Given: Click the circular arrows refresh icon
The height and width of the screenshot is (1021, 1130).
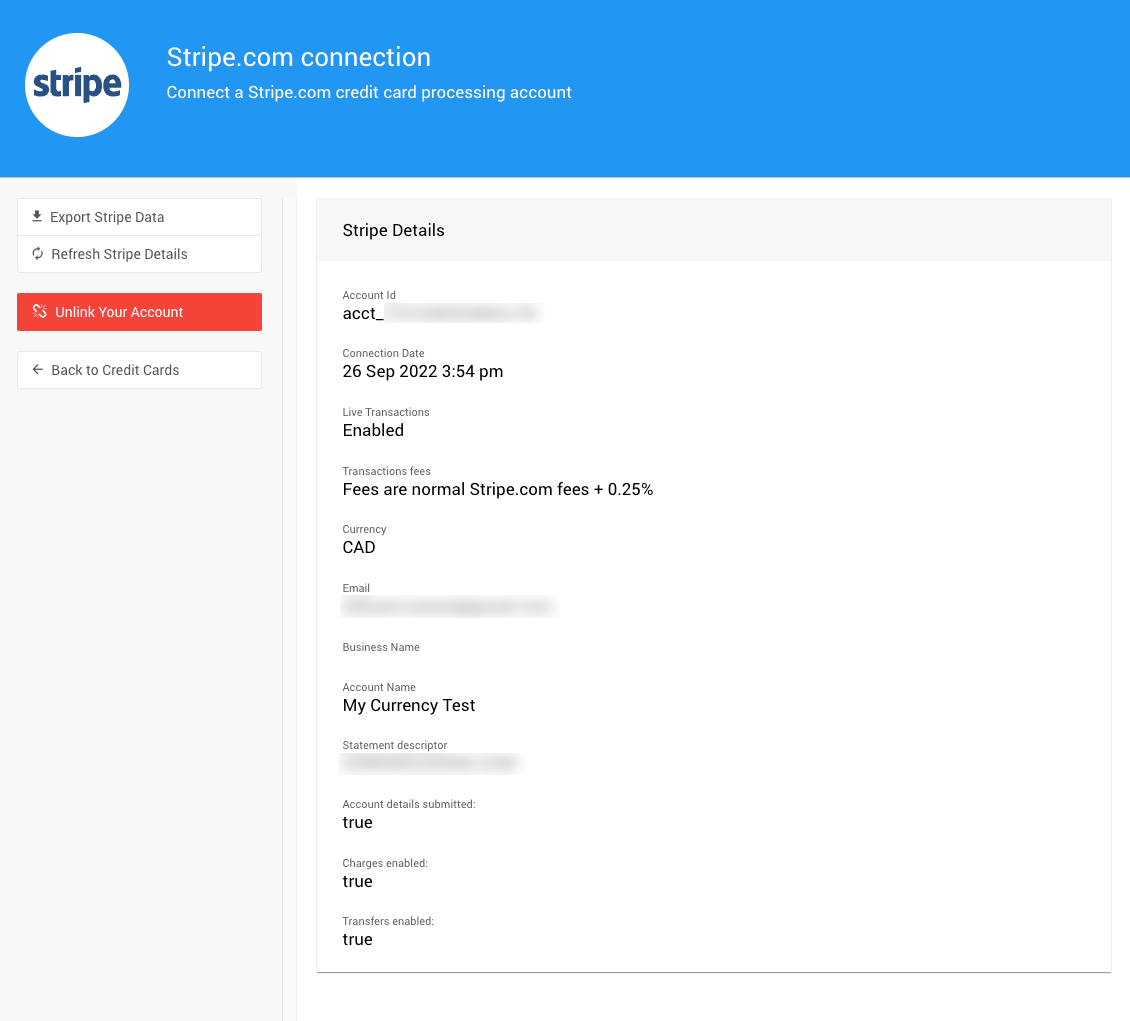Looking at the screenshot, I should coord(38,254).
